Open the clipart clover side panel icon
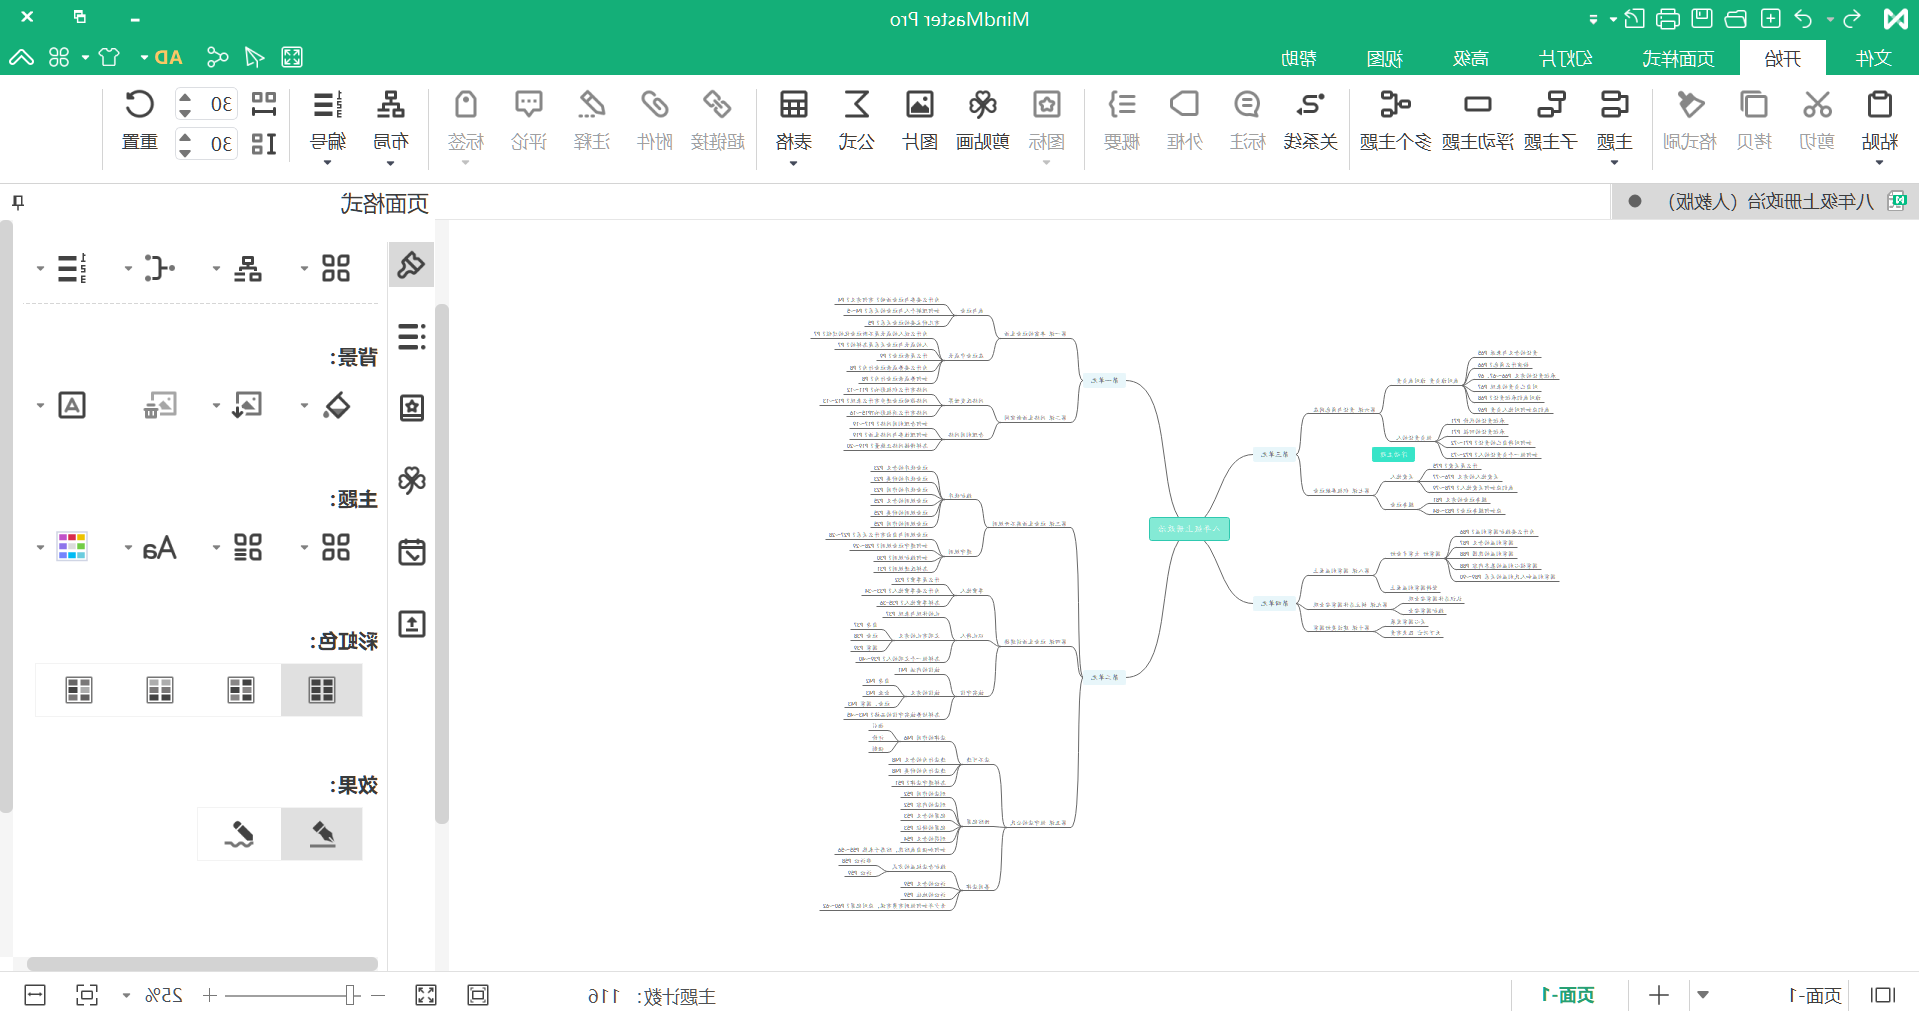The image size is (1919, 1018). (412, 480)
